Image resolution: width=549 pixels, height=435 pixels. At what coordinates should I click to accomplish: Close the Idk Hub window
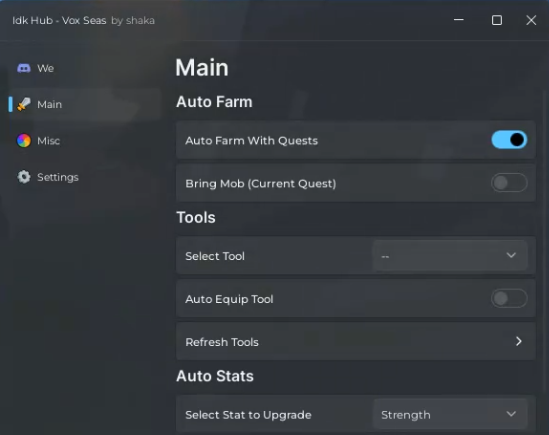(531, 20)
